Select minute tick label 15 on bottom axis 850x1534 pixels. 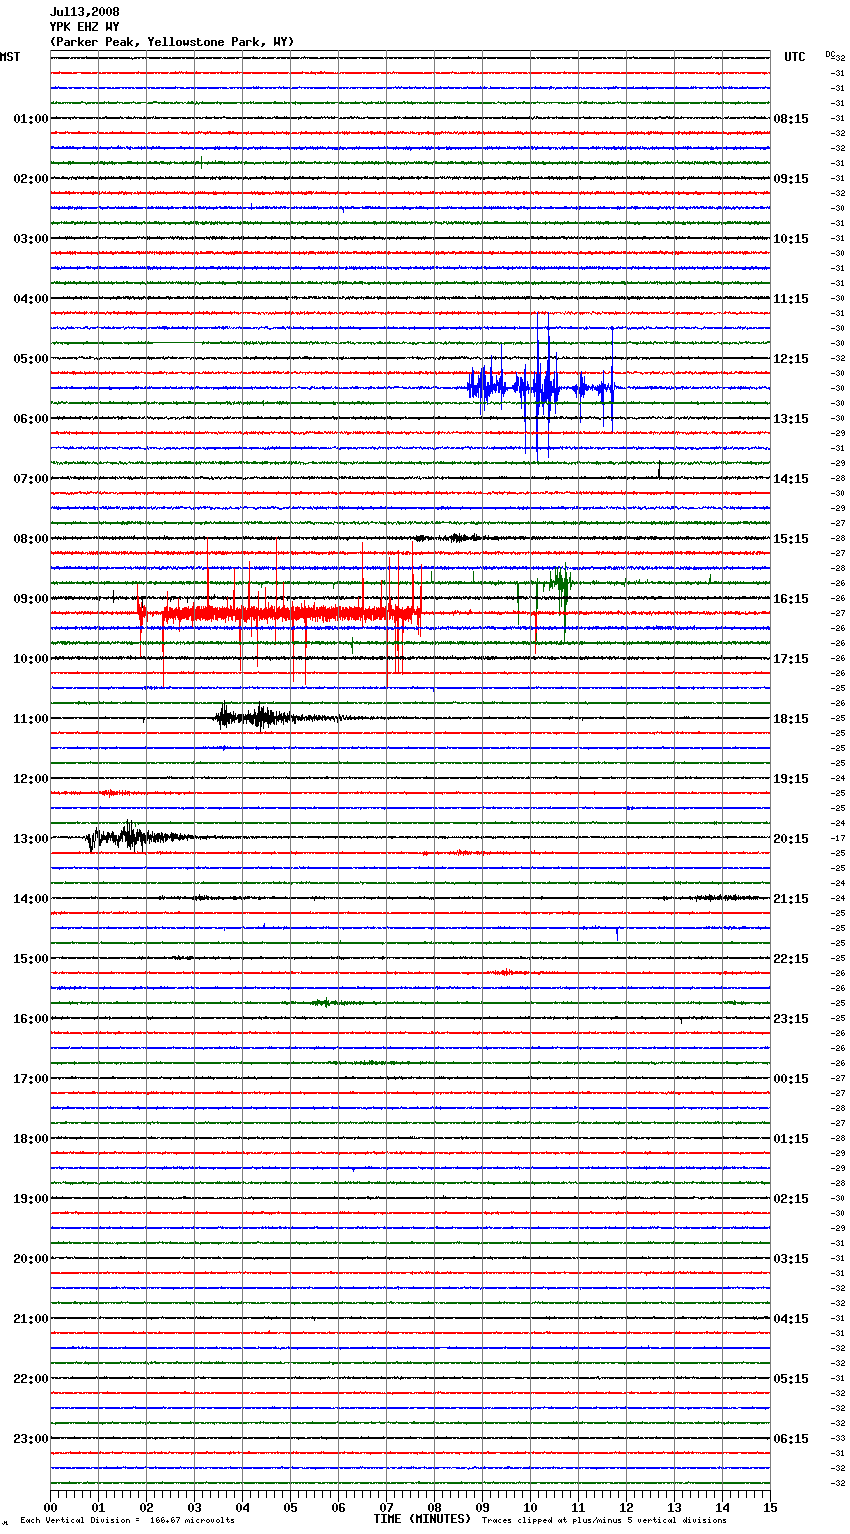[770, 1507]
